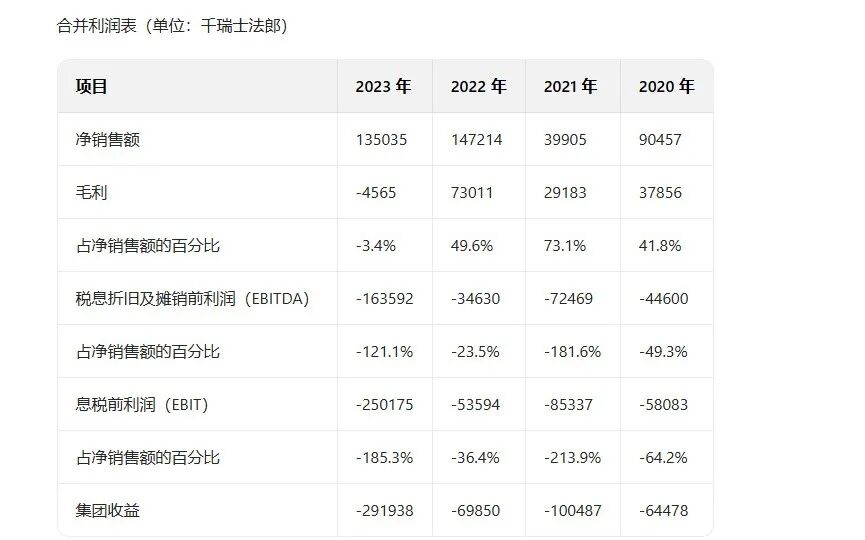Click the 2020 group income cell -64478
The image size is (865, 540).
tap(663, 511)
